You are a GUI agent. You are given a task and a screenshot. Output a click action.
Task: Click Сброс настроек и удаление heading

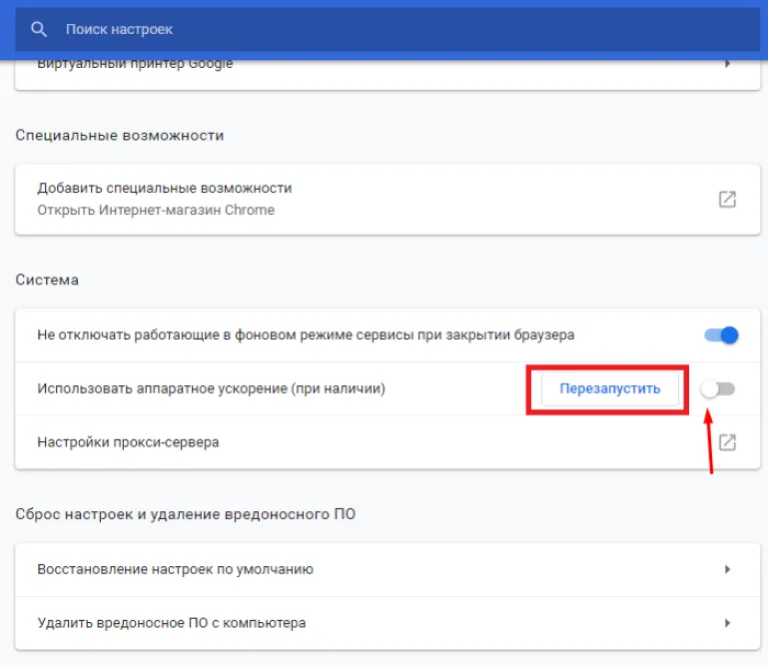click(185, 514)
